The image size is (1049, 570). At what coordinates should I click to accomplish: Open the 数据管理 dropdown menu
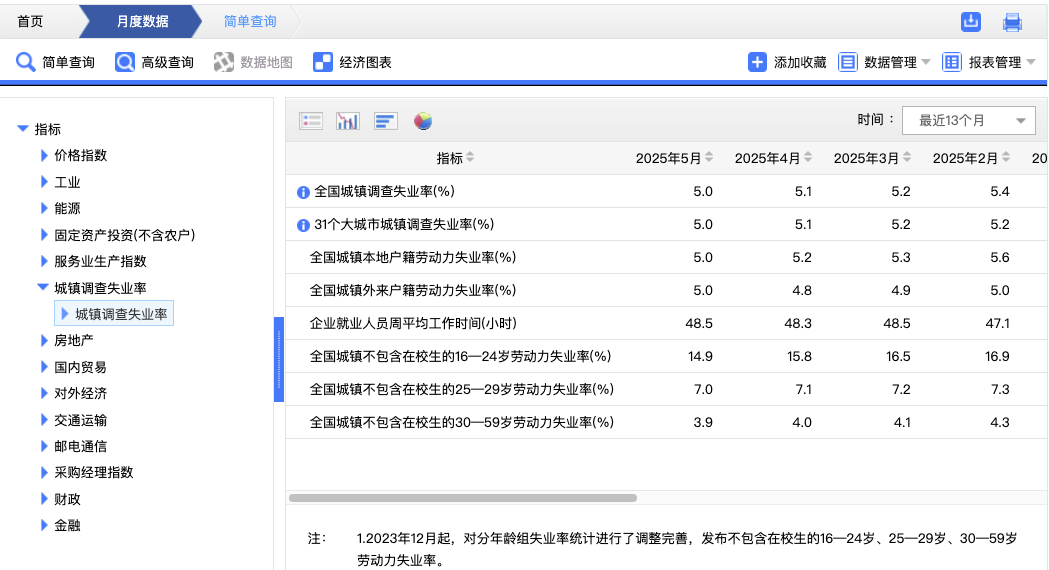click(884, 62)
